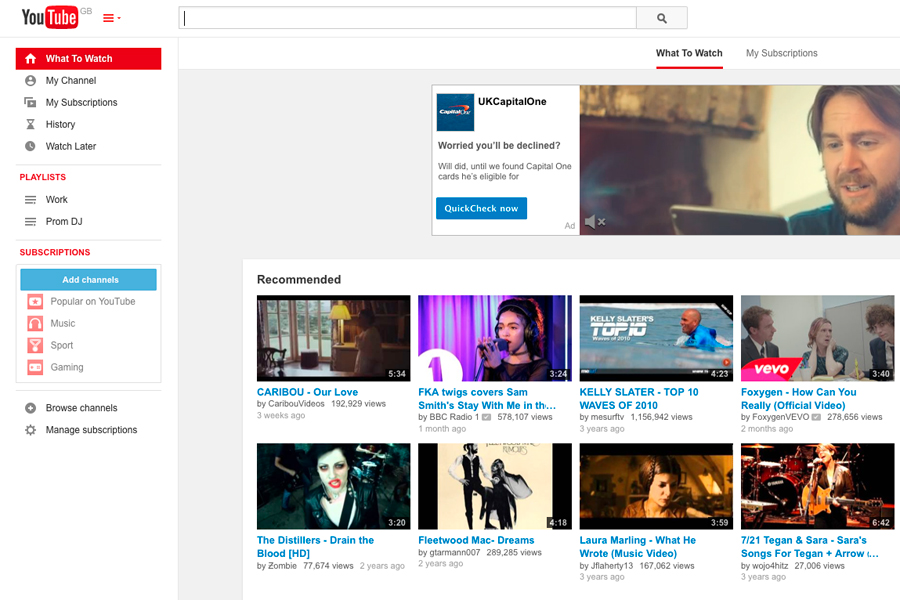Switch to the What To Watch tab
This screenshot has height=600, width=900.
[689, 53]
